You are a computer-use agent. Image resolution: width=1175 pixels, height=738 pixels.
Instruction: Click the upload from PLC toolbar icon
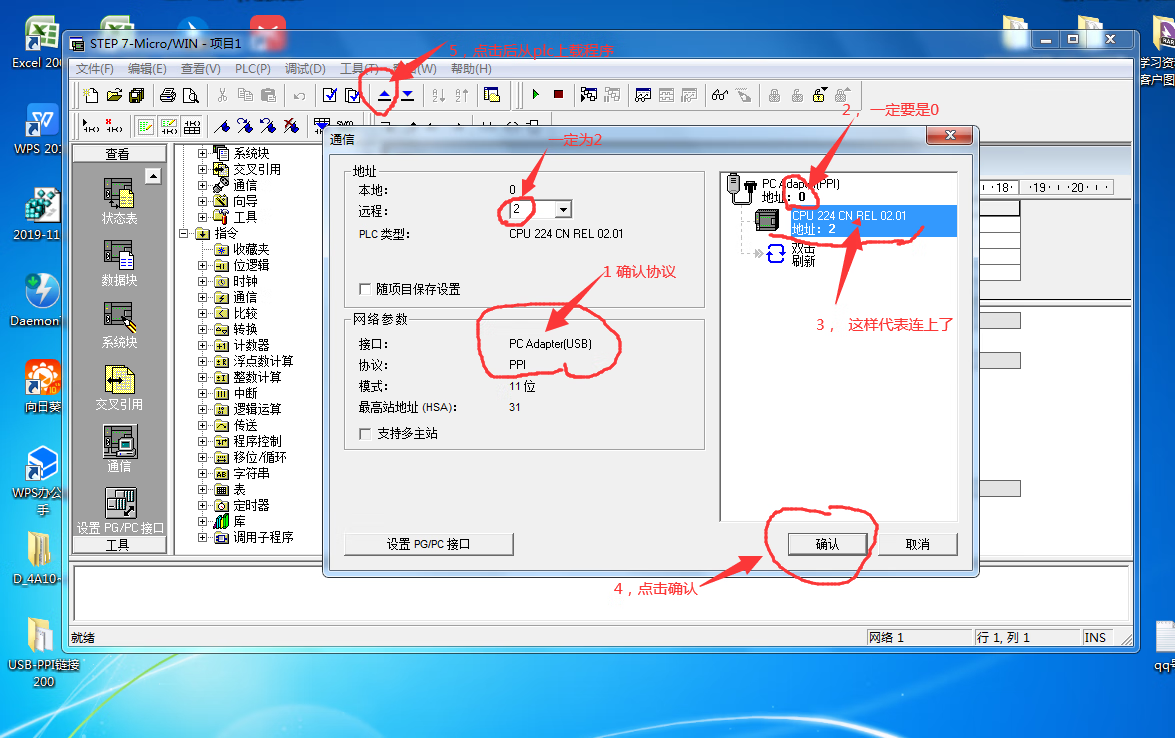[x=385, y=96]
